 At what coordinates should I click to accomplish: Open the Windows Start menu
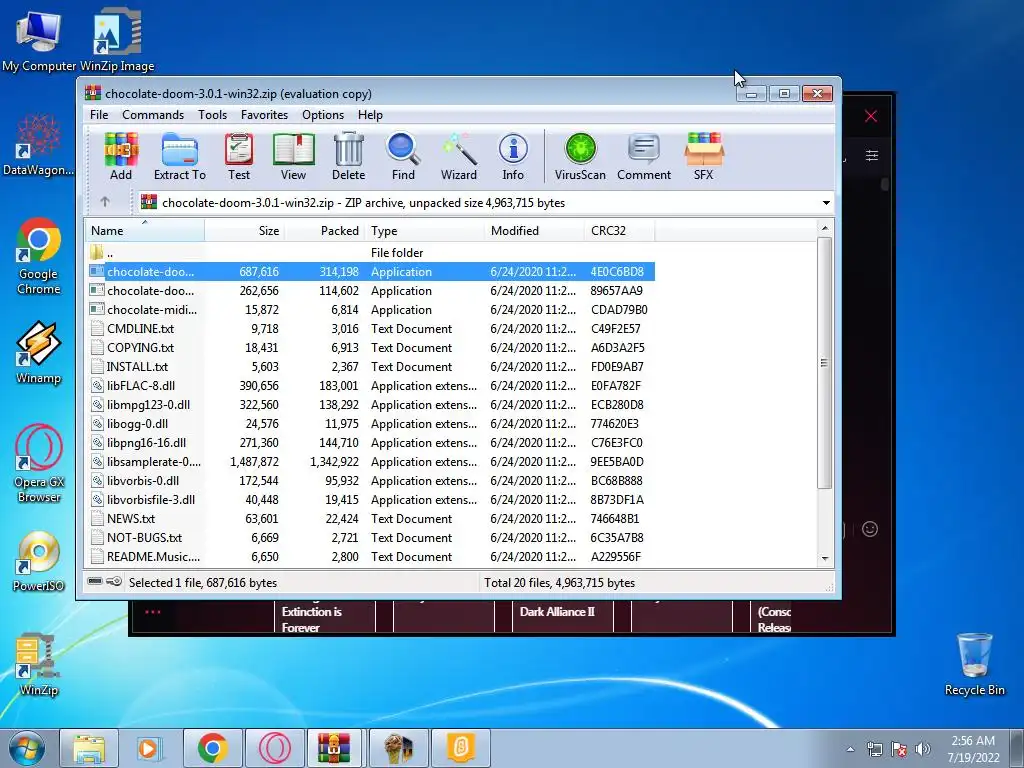[x=26, y=748]
